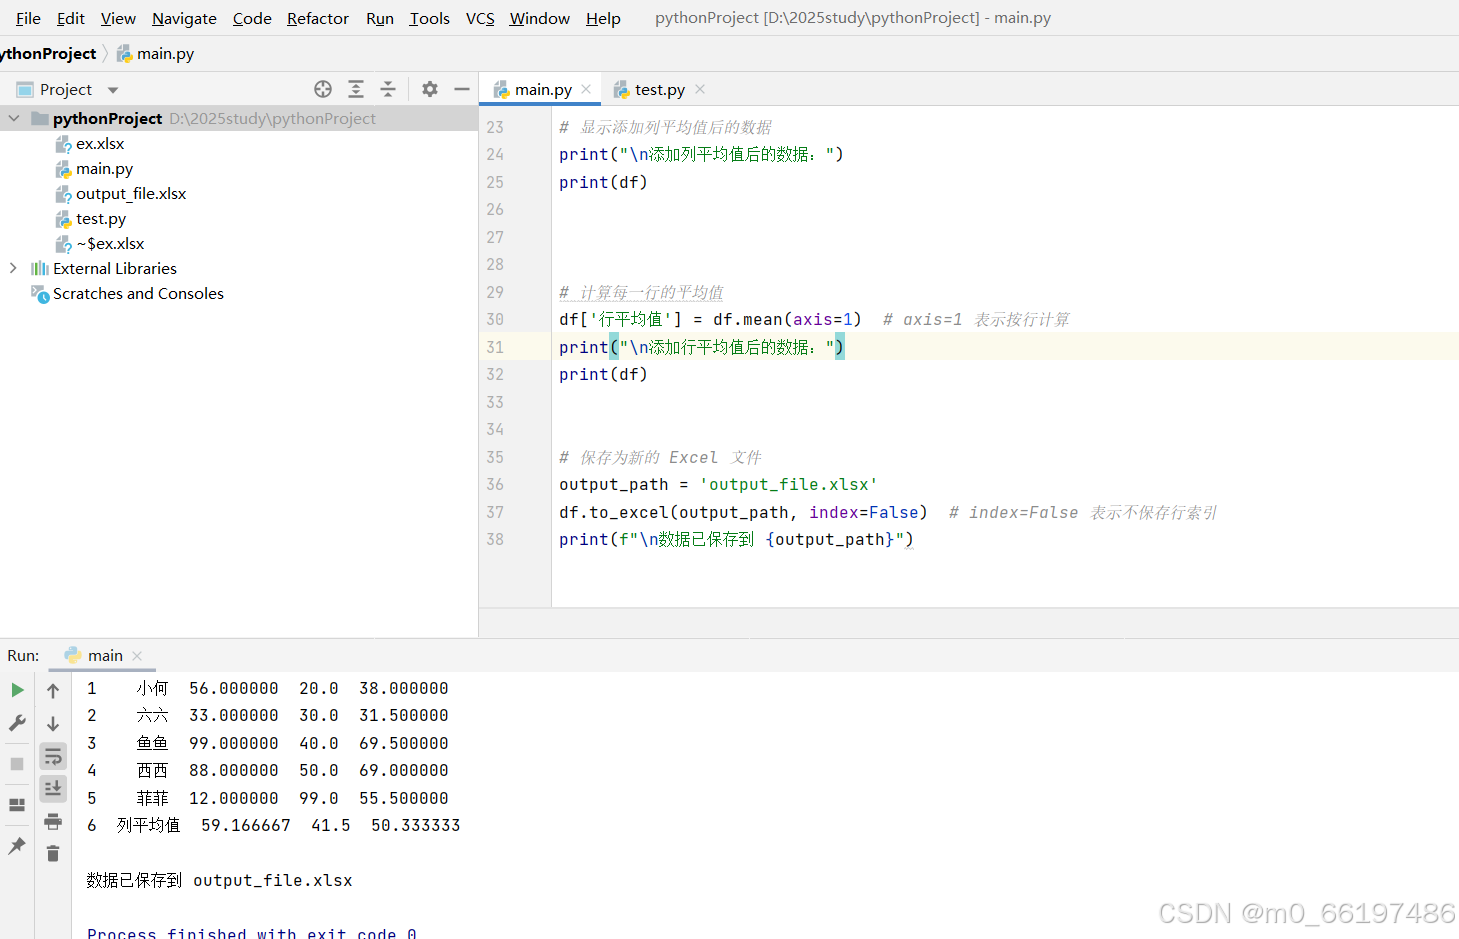Click the f-string print on line 38
The width and height of the screenshot is (1459, 939).
pos(736,539)
